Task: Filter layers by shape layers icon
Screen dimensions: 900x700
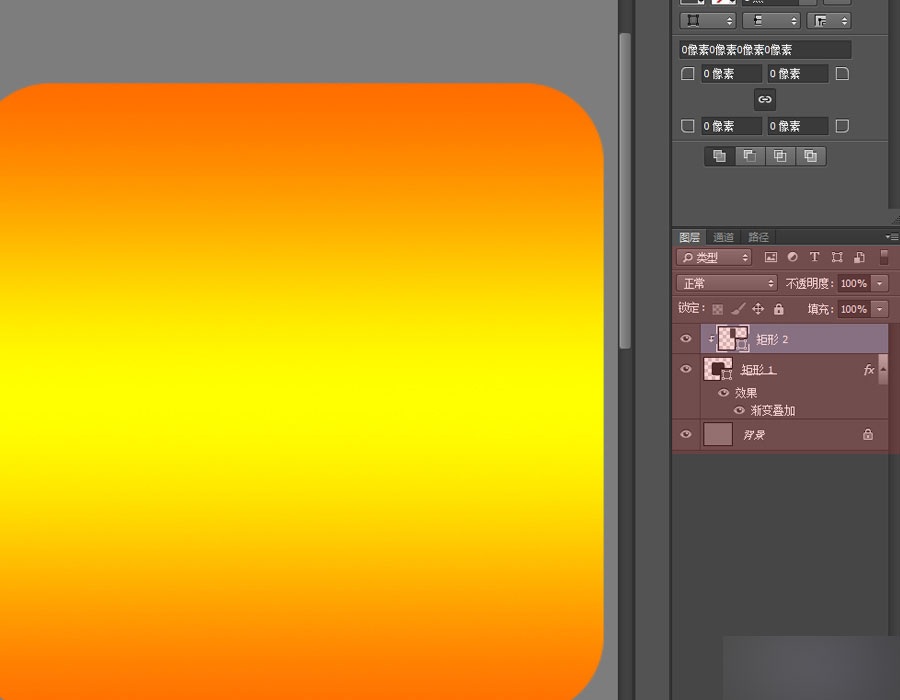Action: pyautogui.click(x=837, y=257)
